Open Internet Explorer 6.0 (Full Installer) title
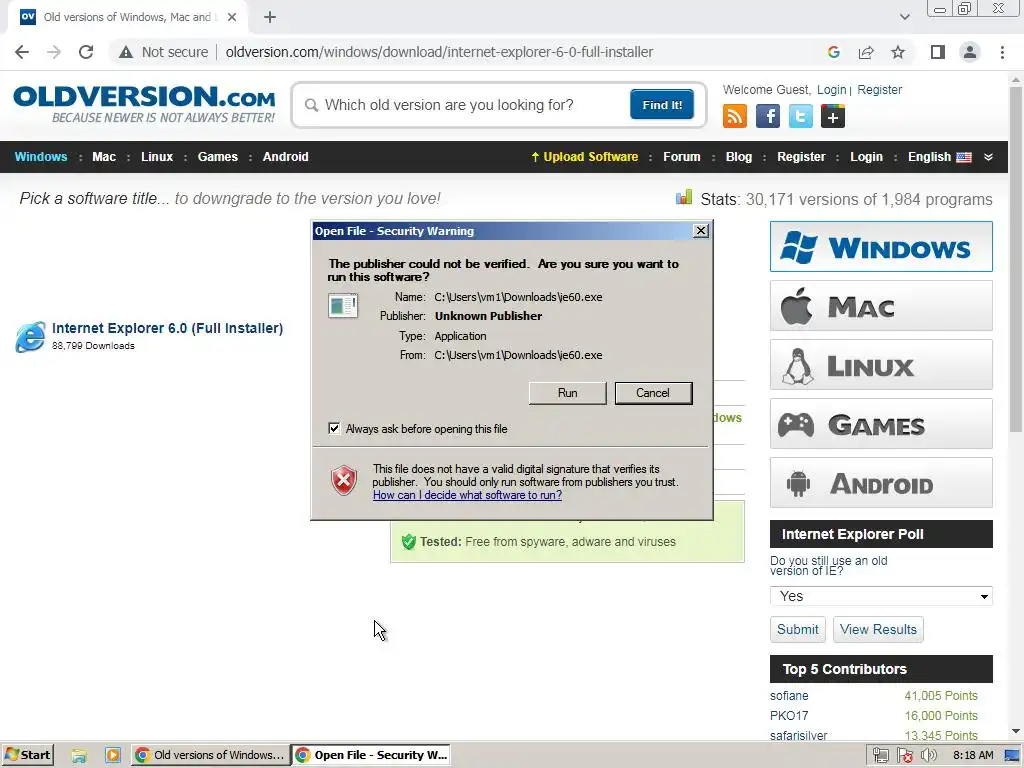The width and height of the screenshot is (1024, 768). click(x=167, y=328)
